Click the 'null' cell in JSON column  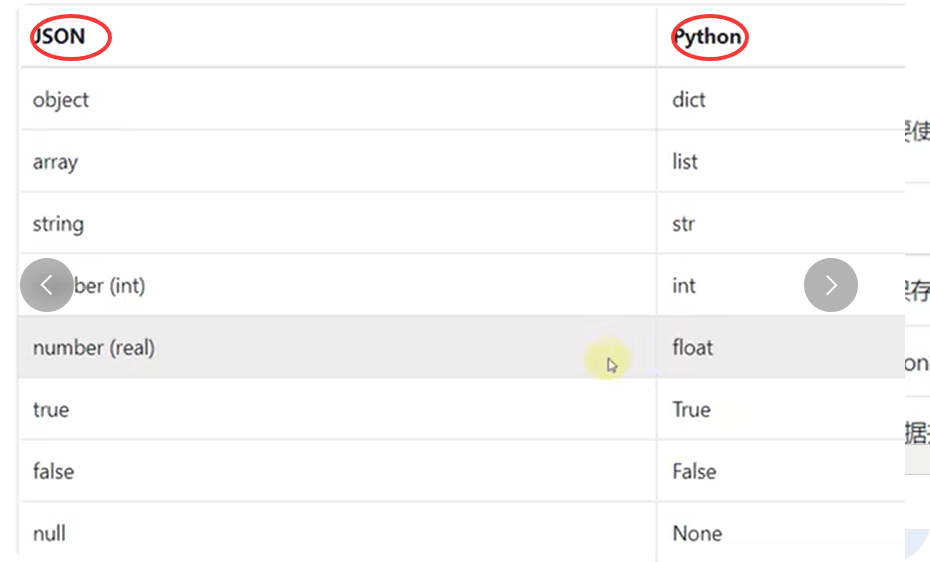point(49,534)
